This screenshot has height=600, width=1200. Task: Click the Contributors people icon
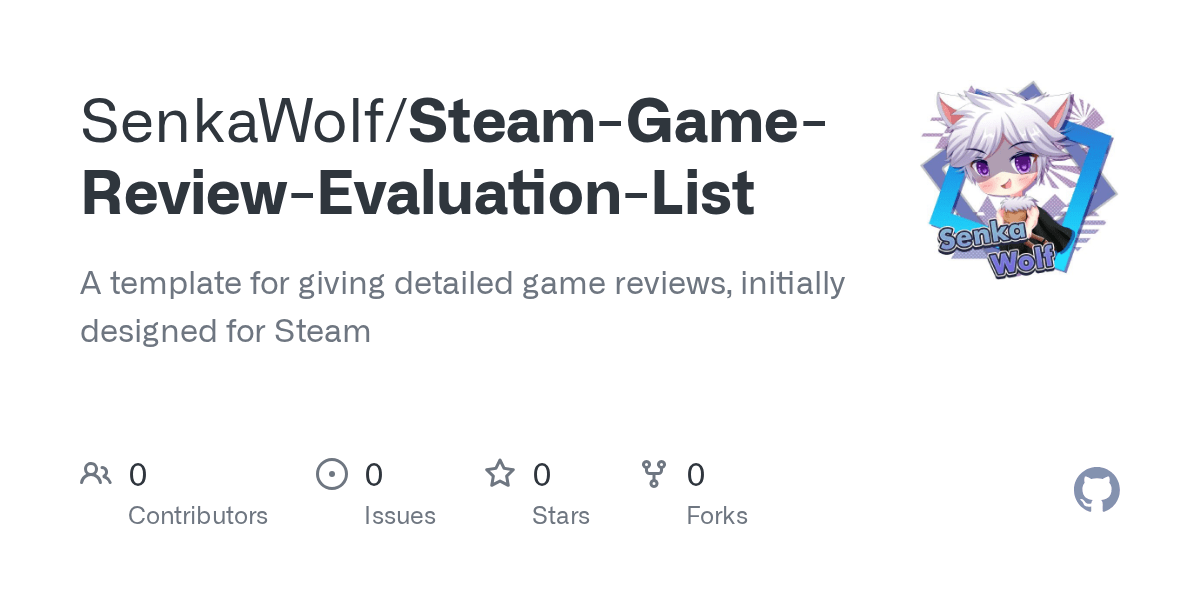pyautogui.click(x=96, y=474)
